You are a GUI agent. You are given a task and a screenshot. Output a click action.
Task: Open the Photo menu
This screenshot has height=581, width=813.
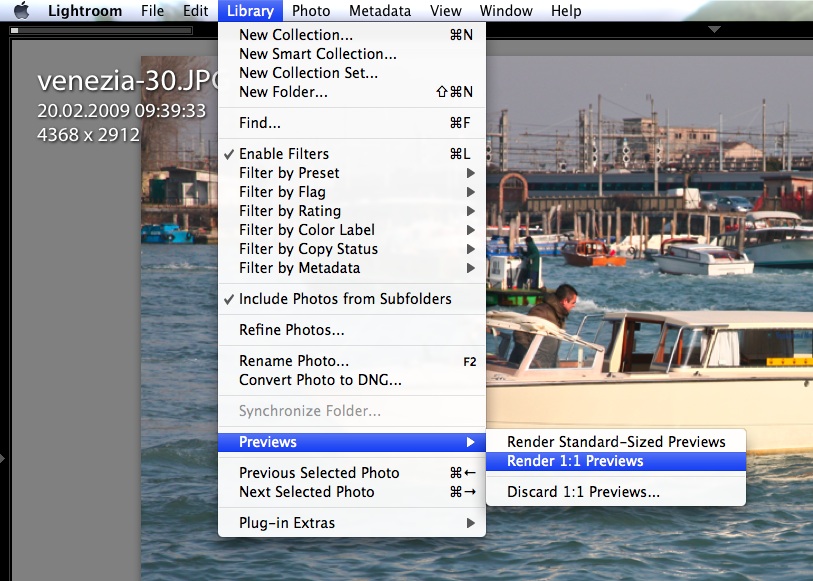click(311, 11)
